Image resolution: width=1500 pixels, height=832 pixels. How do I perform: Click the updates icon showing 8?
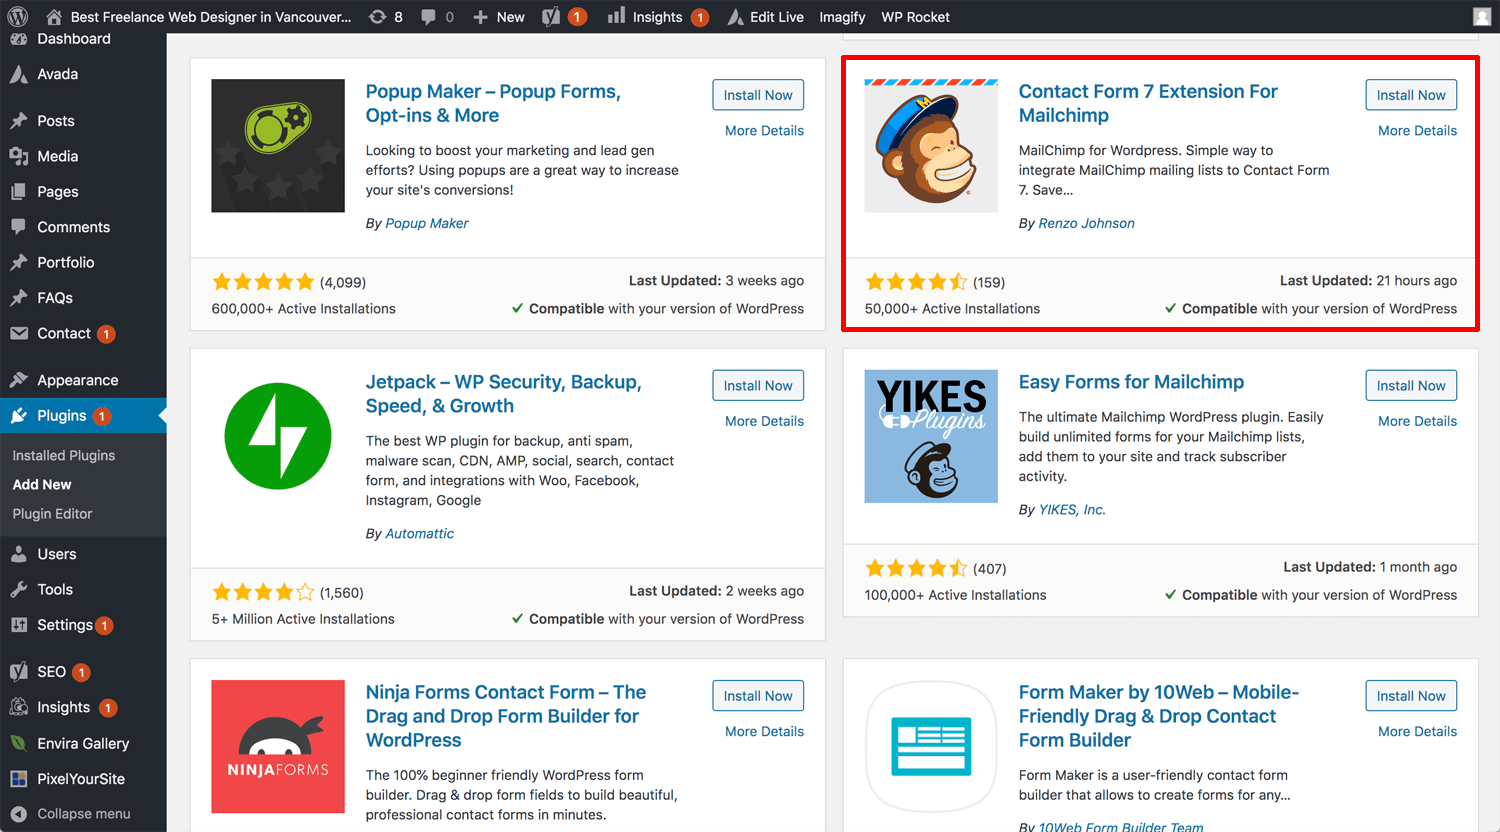[x=377, y=16]
